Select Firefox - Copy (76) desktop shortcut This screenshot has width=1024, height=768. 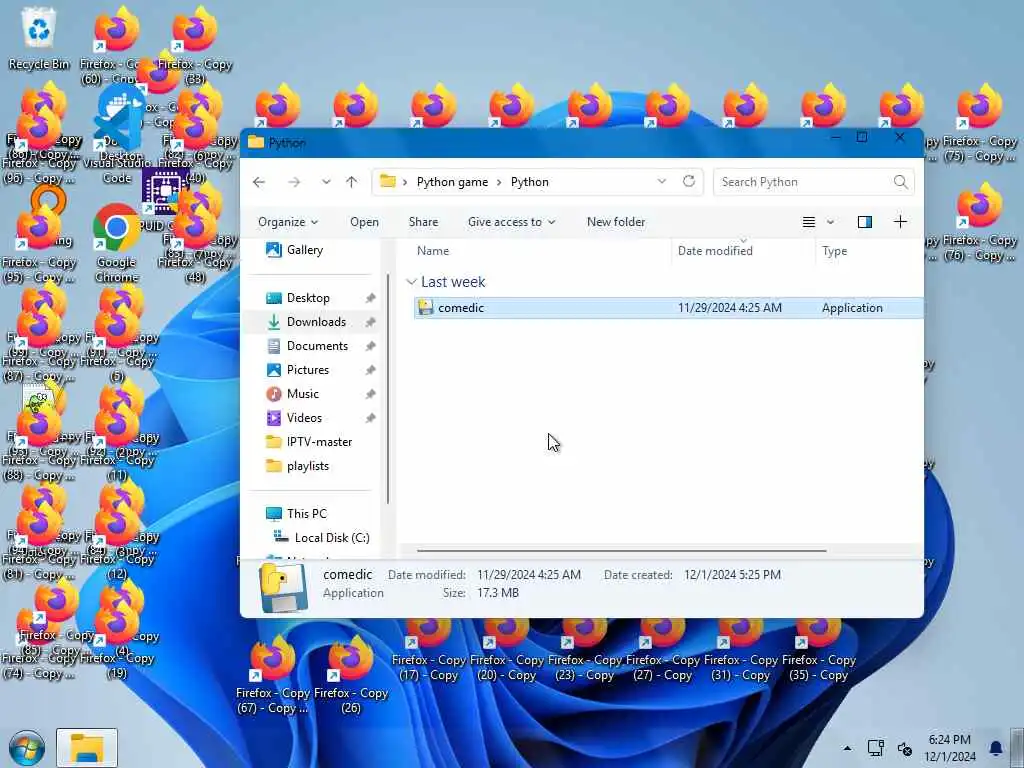[980, 223]
